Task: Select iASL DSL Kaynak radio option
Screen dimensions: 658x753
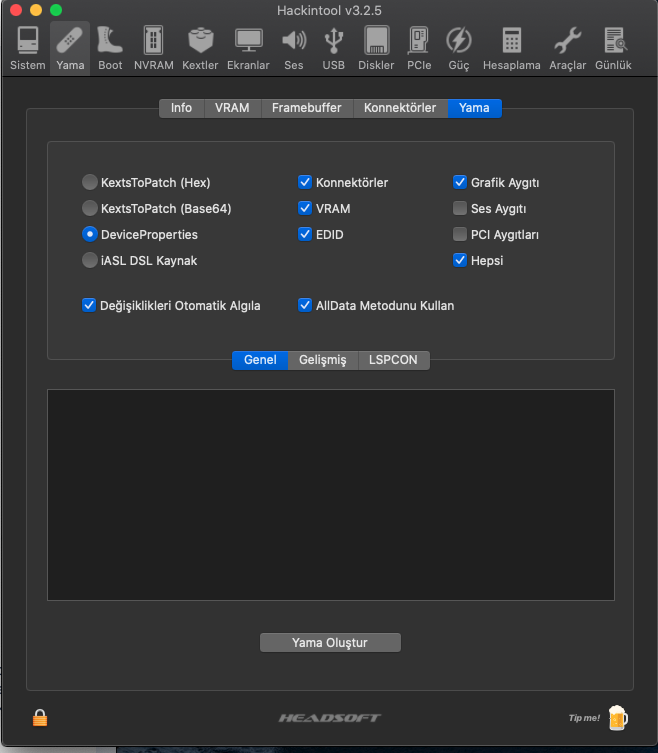Action: coord(89,260)
